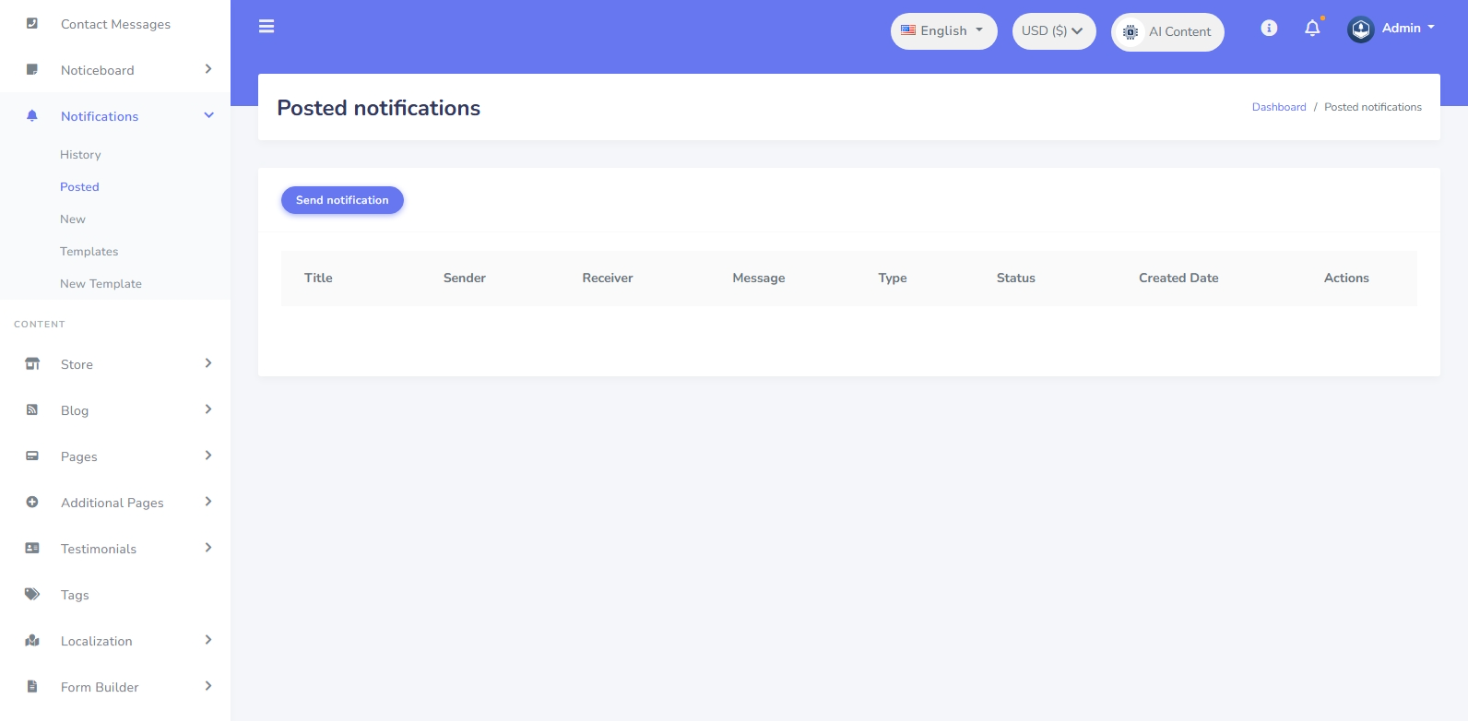1468x721 pixels.
Task: Click the Noticeboard sidebar icon
Action: pyautogui.click(x=32, y=69)
